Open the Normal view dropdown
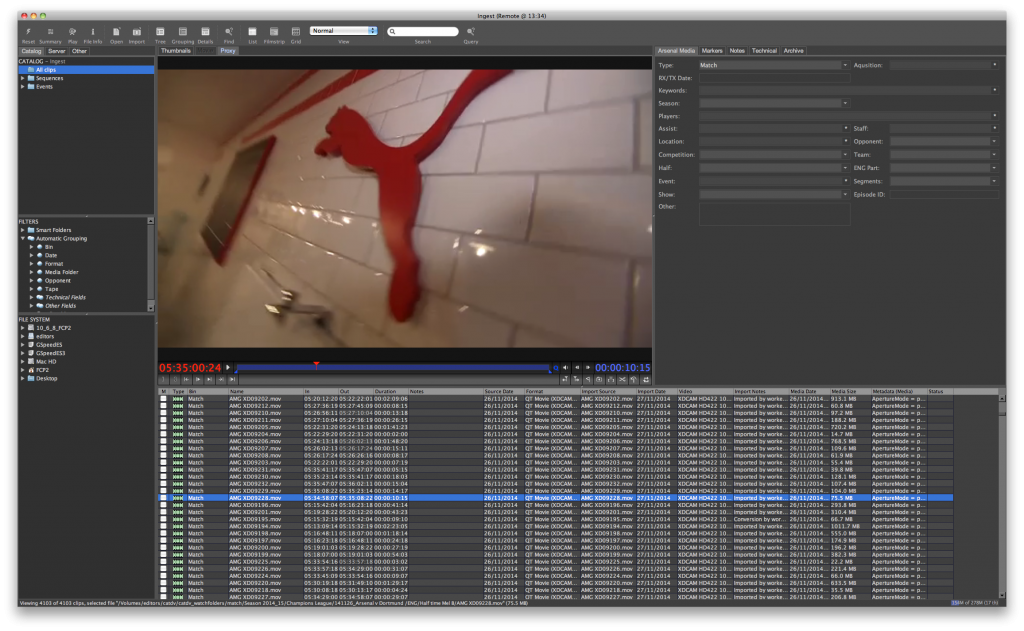The width and height of the screenshot is (1024, 631). [x=343, y=31]
